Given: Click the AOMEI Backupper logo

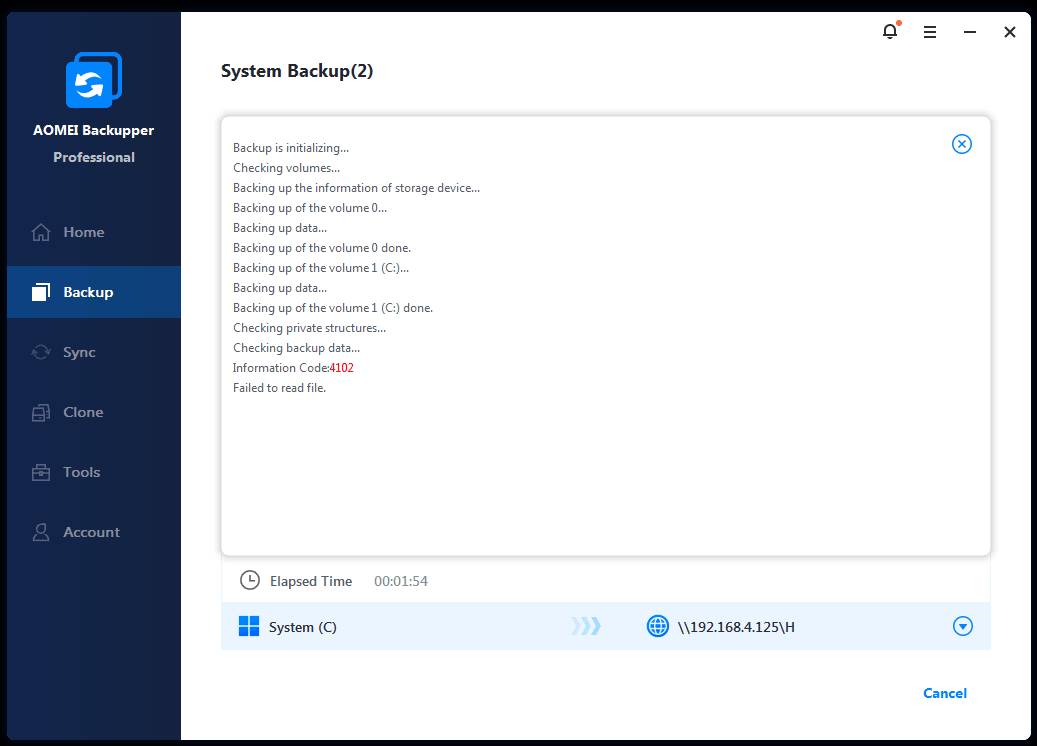Looking at the screenshot, I should coord(93,80).
